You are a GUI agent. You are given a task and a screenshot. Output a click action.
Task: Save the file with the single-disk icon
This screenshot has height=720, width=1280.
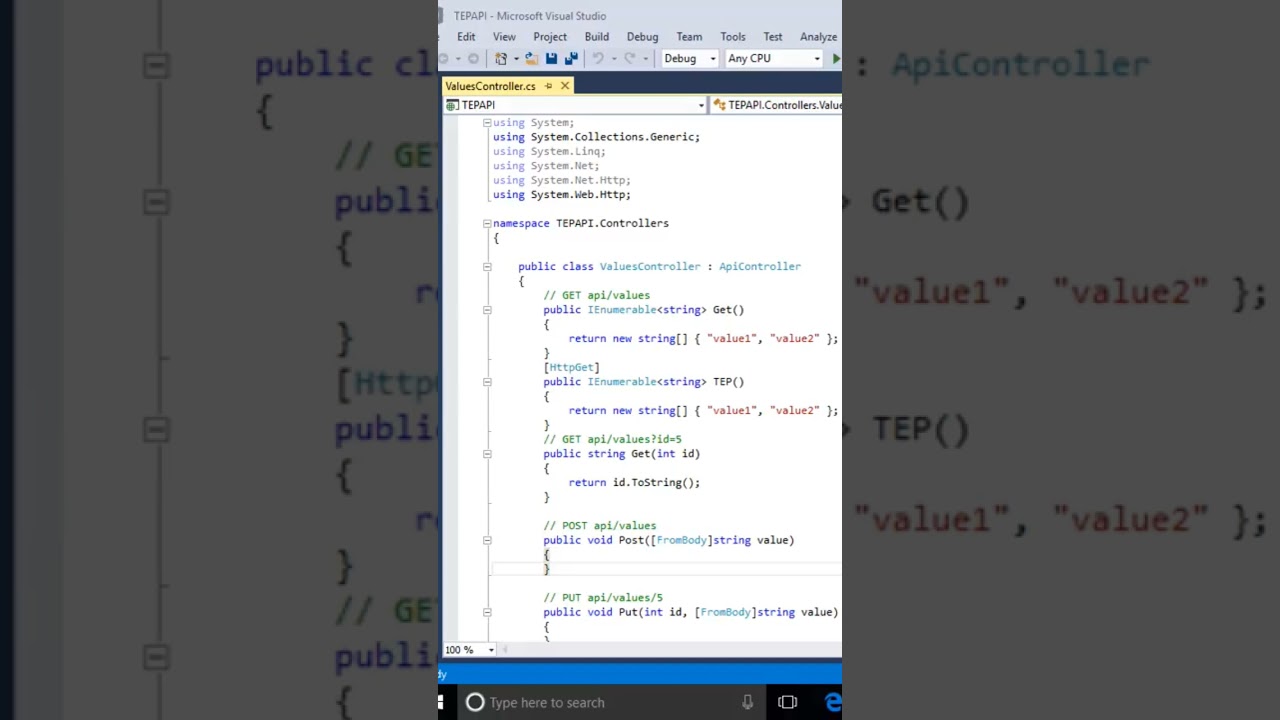coord(551,59)
